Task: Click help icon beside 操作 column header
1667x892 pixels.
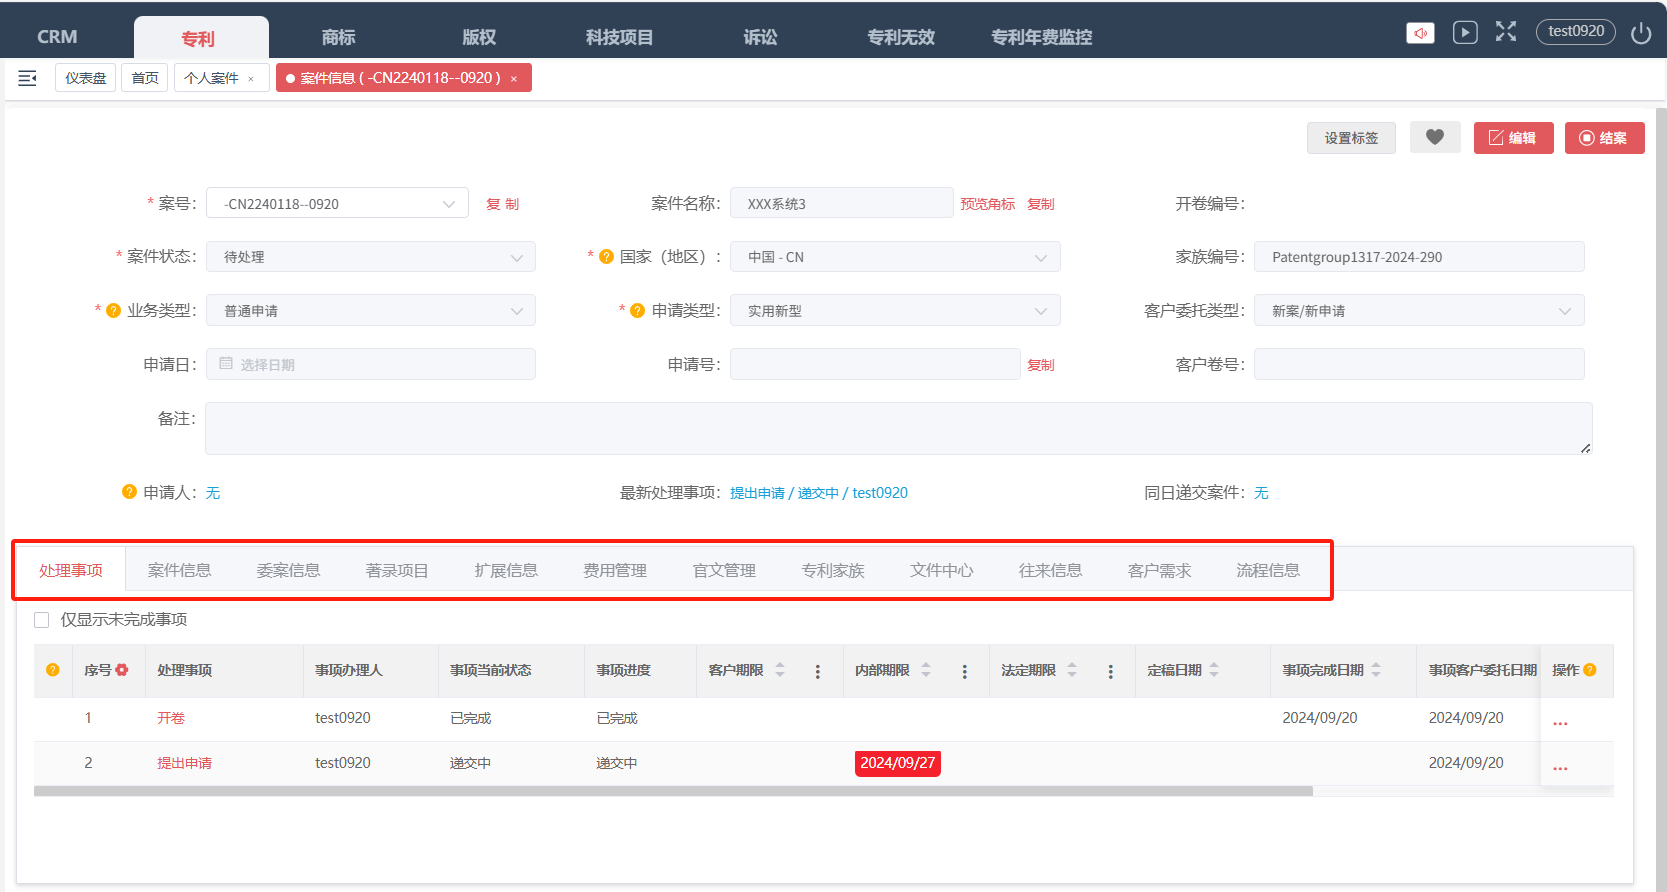Action: click(1590, 670)
